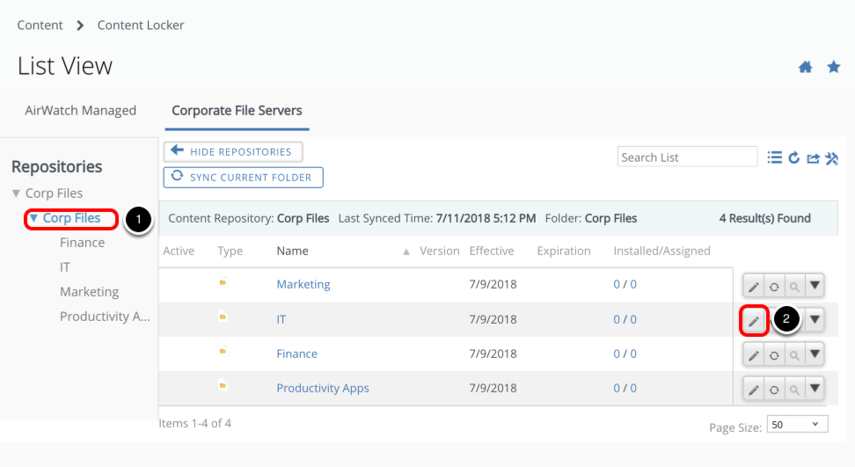The height and width of the screenshot is (467, 855).
Task: Click the edit pencil icon for Marketing row
Action: click(754, 286)
